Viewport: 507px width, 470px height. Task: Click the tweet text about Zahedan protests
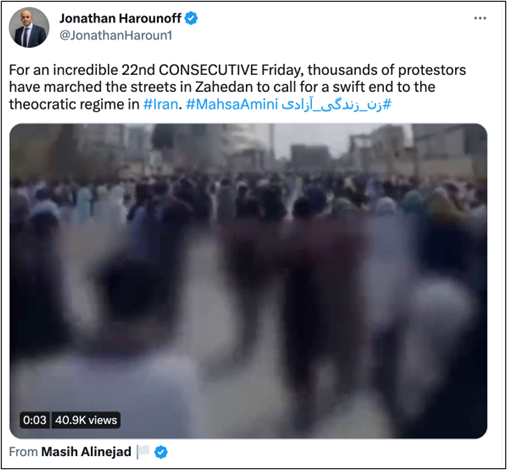237,87
